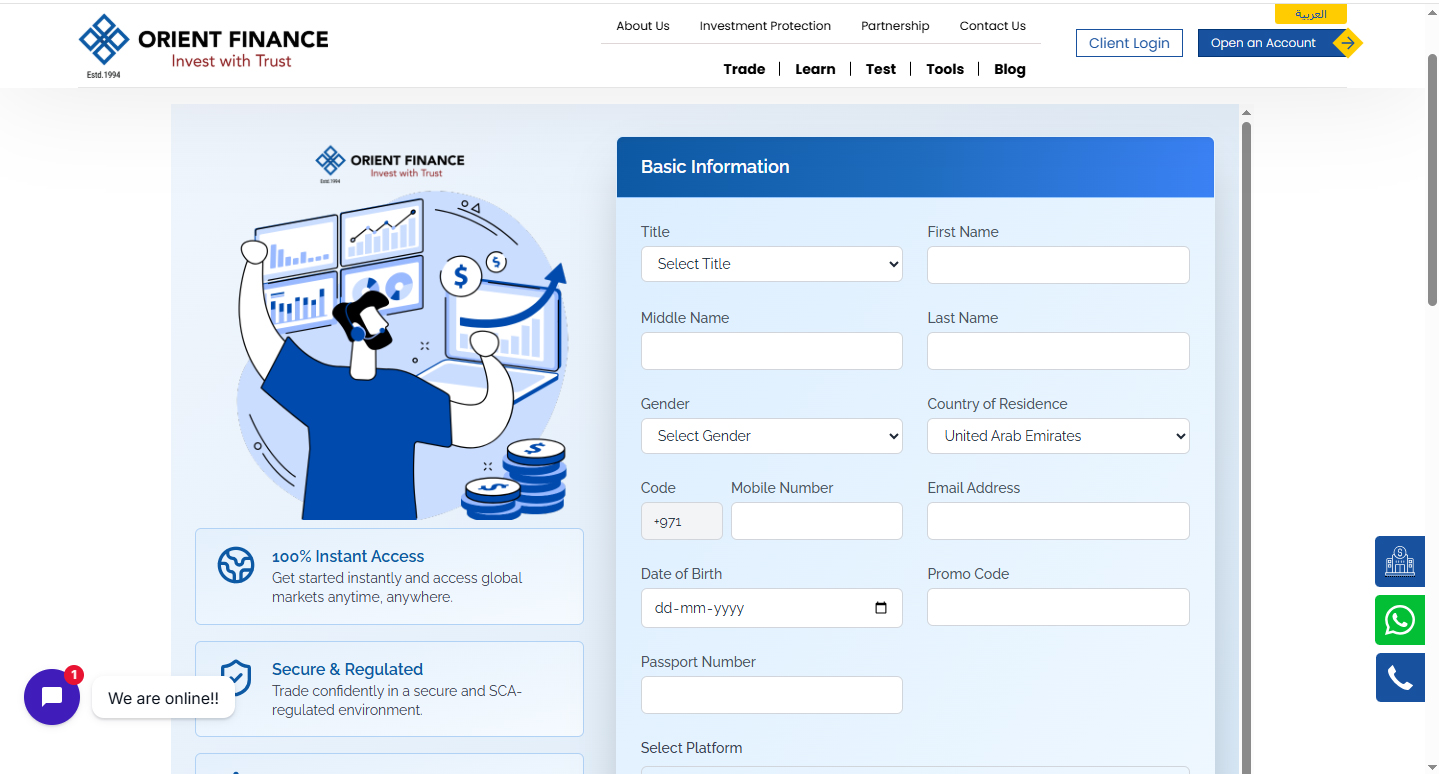Screen dimensions: 1439x774
Task: Open the Select Gender dropdown
Action: [772, 436]
